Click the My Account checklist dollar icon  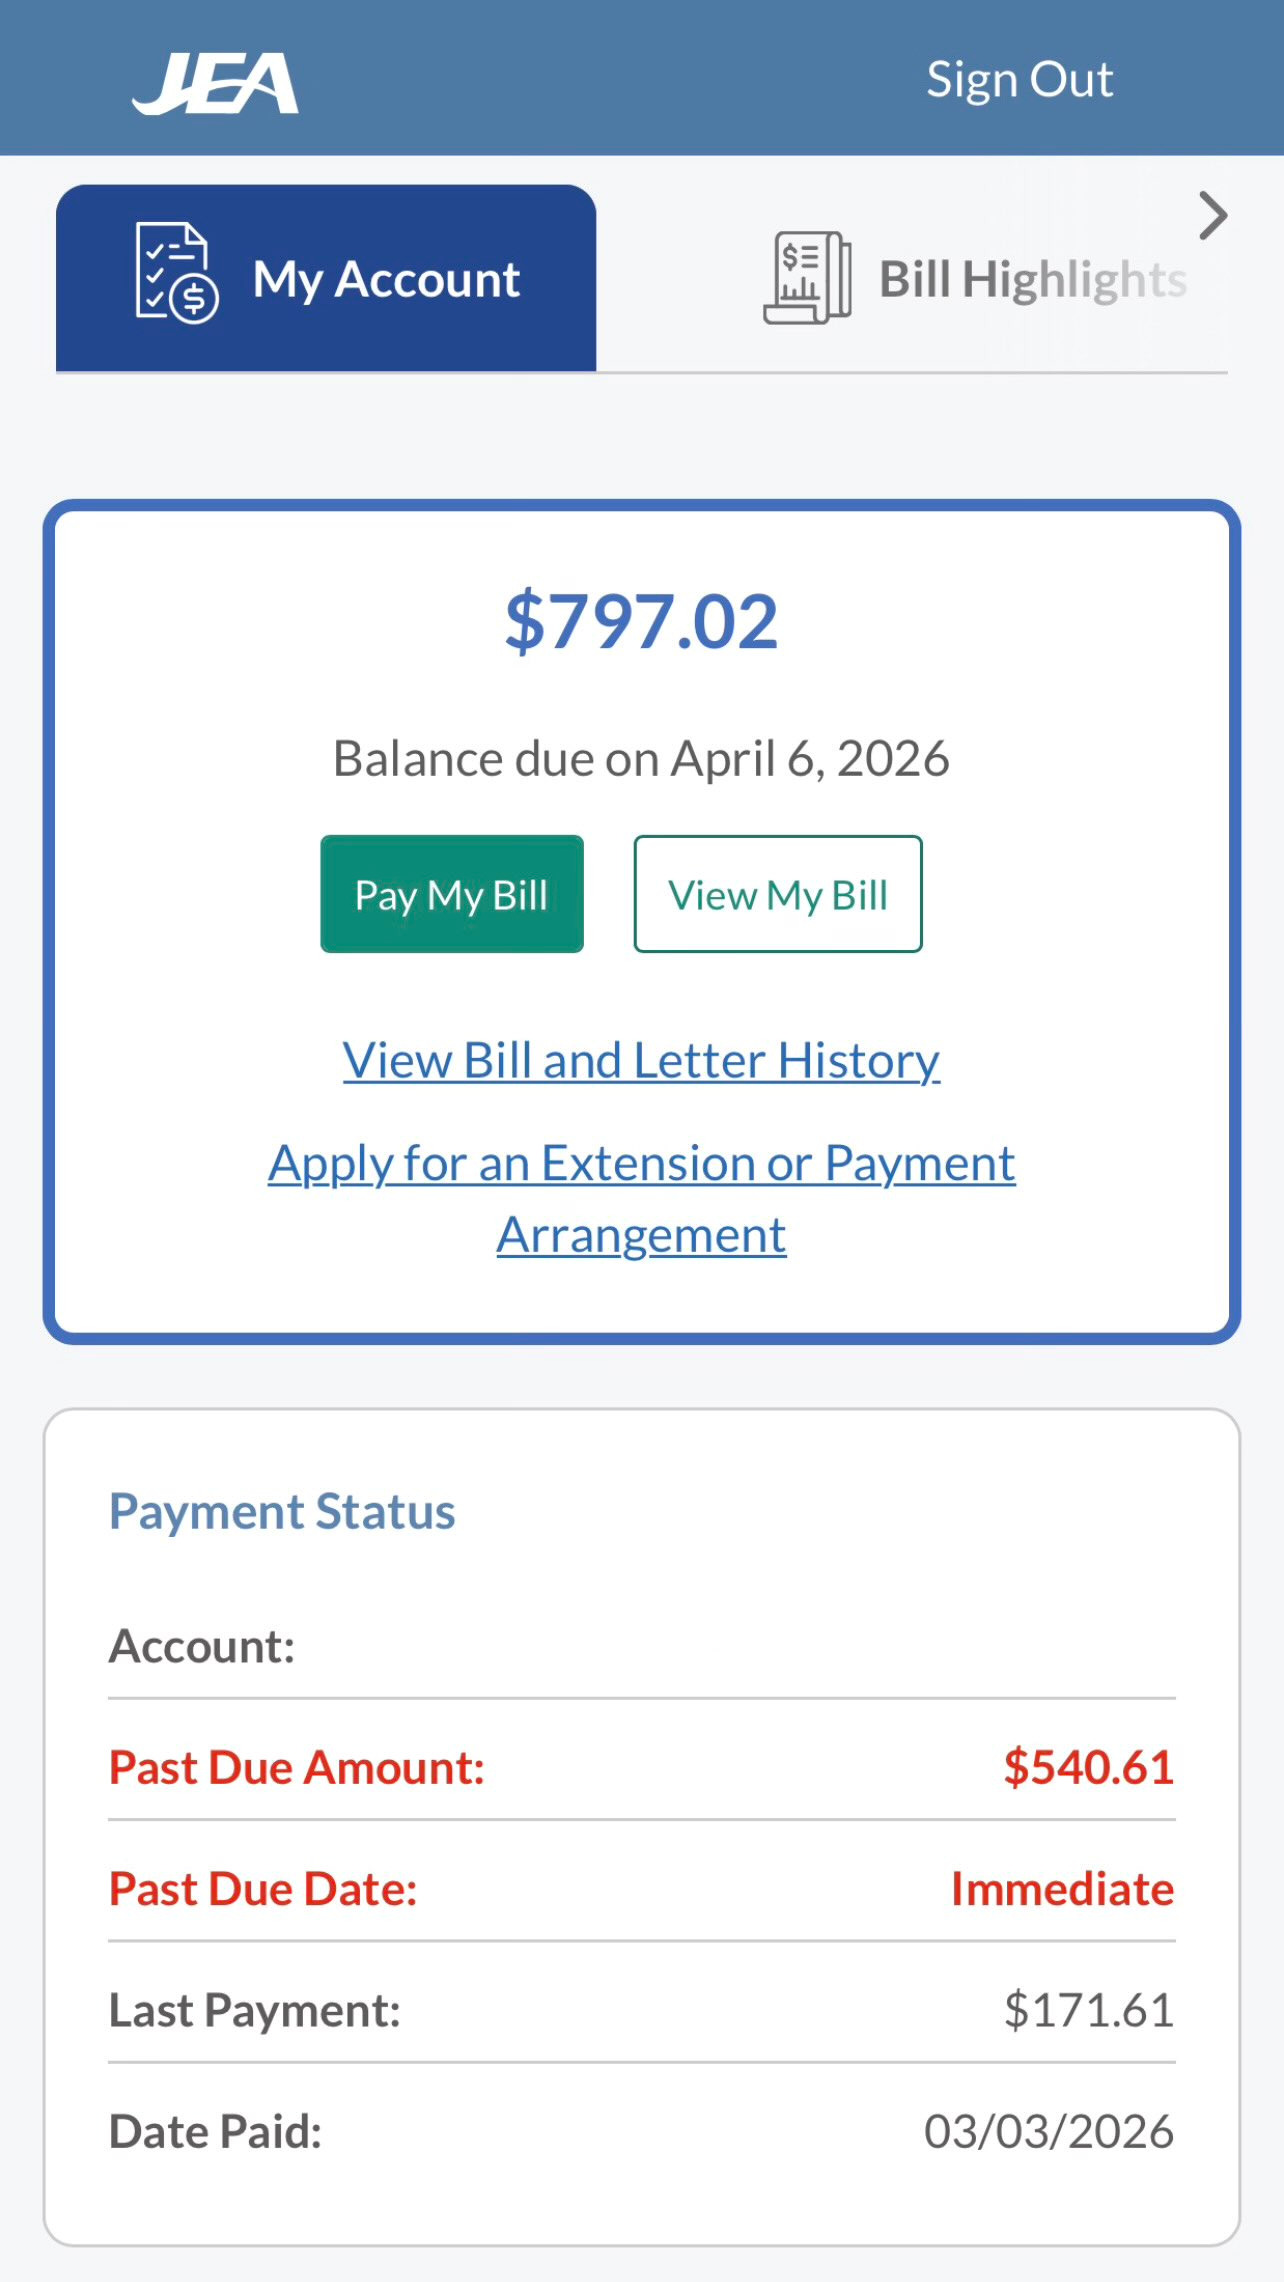(177, 273)
